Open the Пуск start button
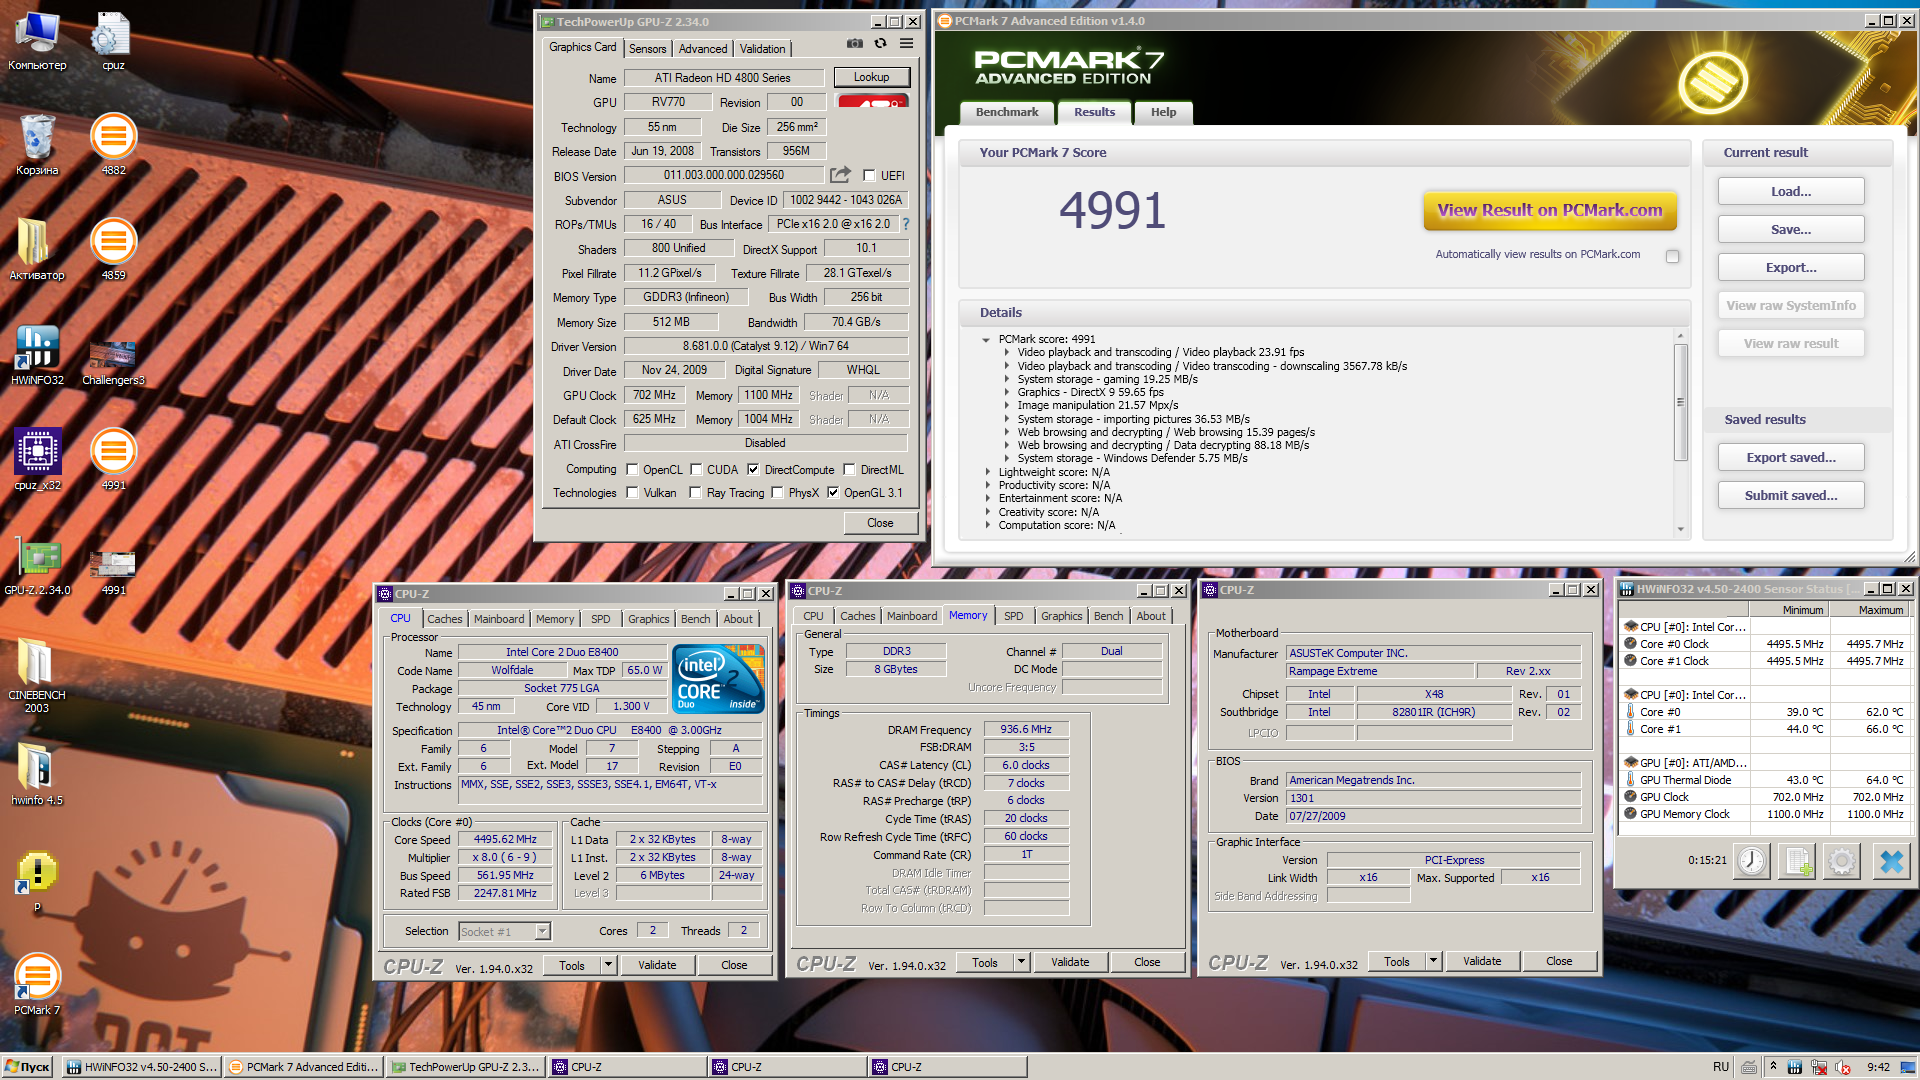1920x1080 pixels. coord(28,1067)
